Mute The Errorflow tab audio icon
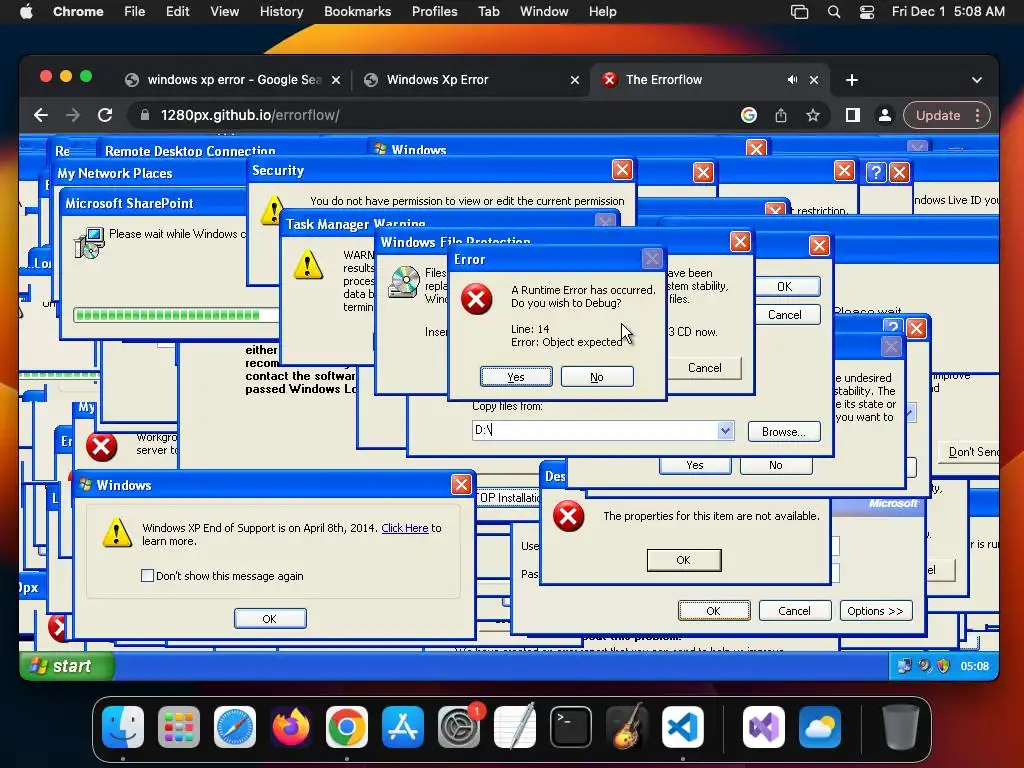 point(792,80)
